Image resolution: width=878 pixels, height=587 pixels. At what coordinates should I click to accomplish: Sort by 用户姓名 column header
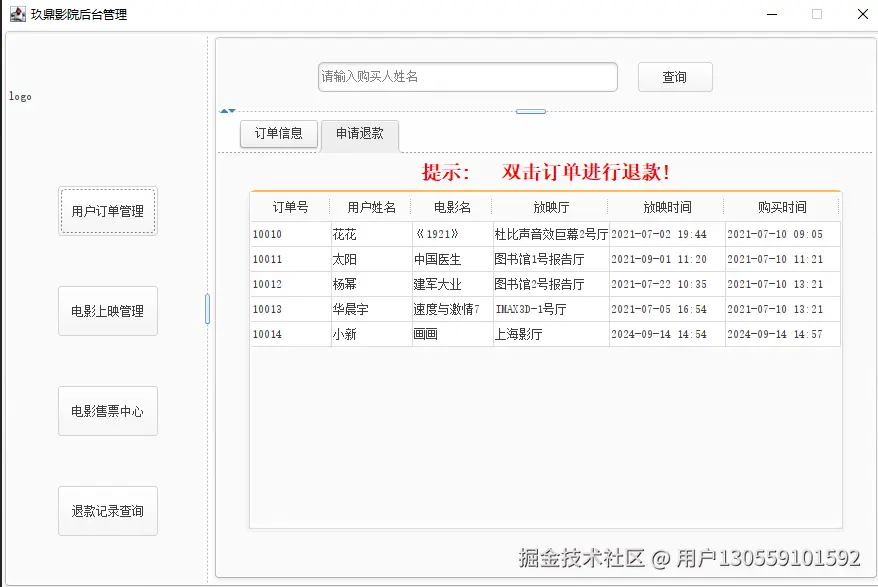pos(371,207)
